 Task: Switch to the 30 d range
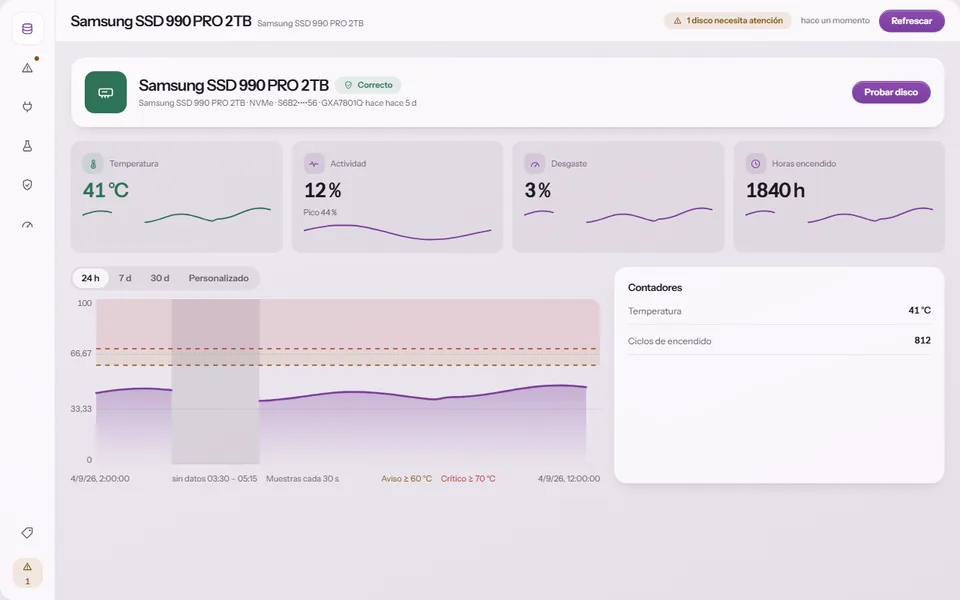[160, 278]
